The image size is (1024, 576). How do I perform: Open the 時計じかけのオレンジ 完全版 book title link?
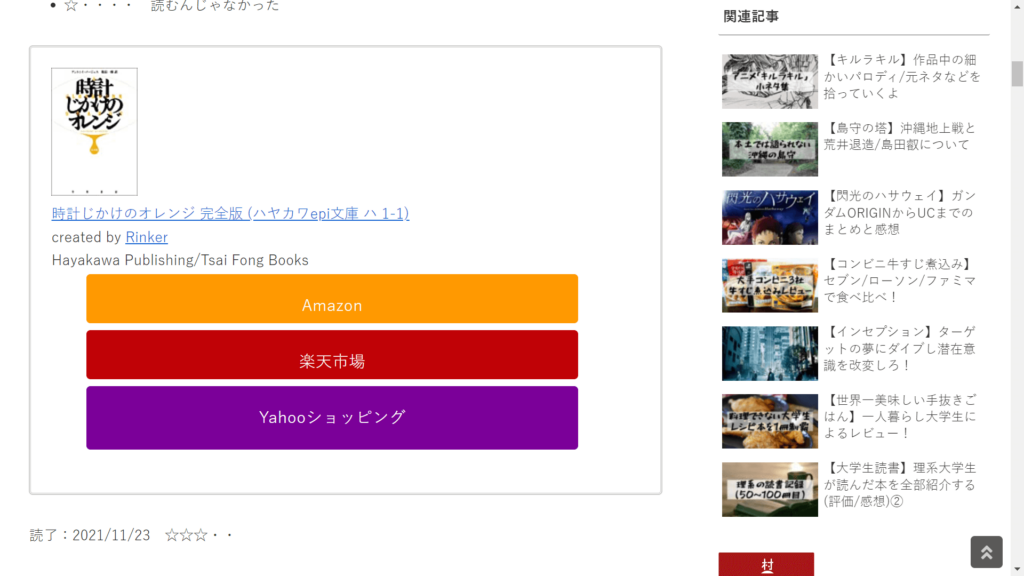(231, 214)
